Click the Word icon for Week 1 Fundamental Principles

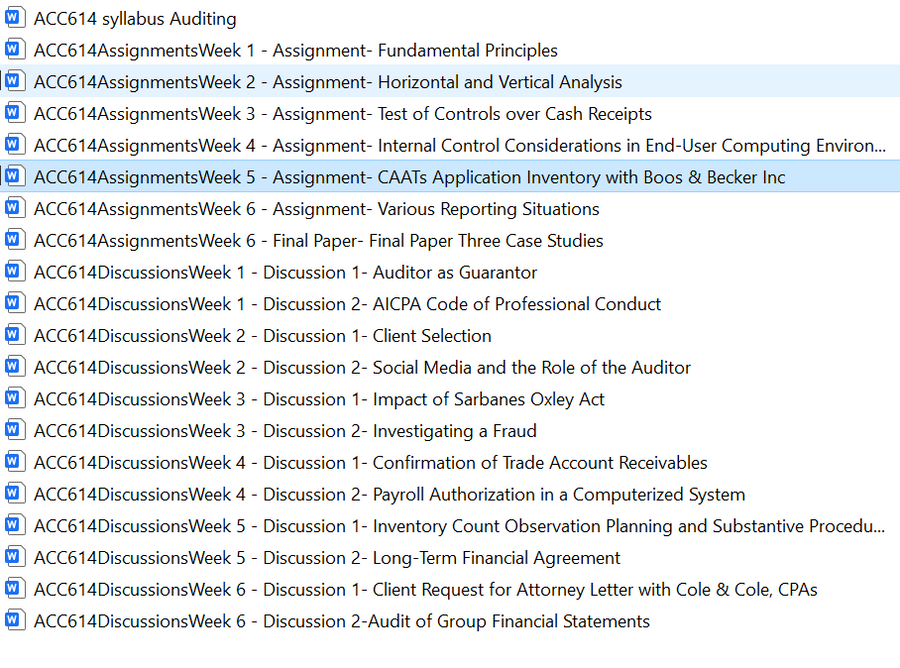click(x=15, y=49)
